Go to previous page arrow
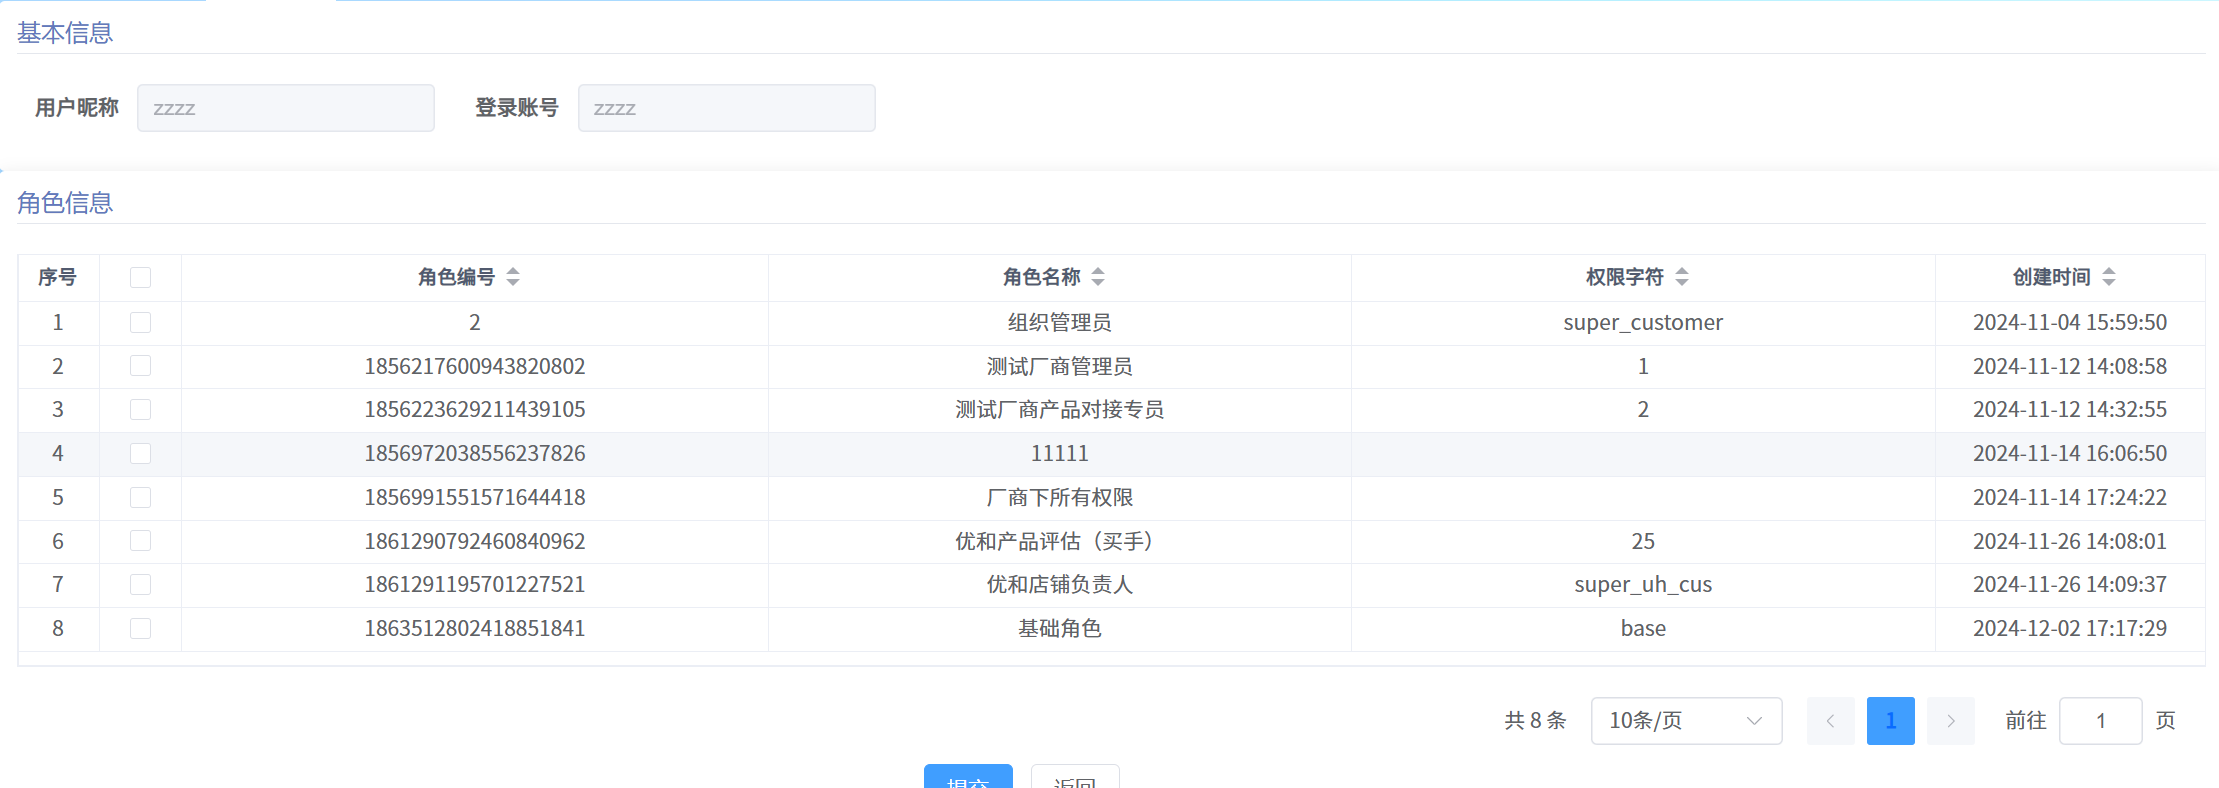 [x=1830, y=721]
